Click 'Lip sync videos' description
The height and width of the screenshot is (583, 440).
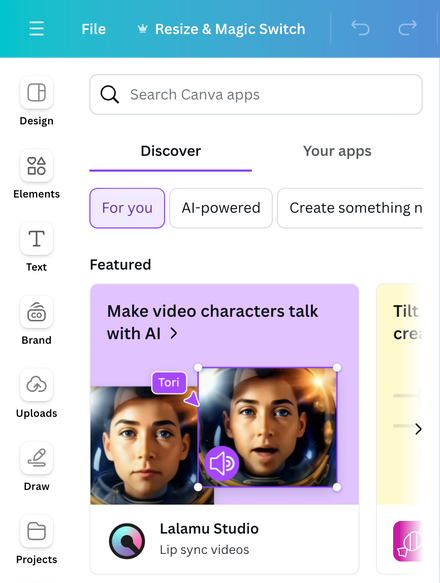(204, 550)
